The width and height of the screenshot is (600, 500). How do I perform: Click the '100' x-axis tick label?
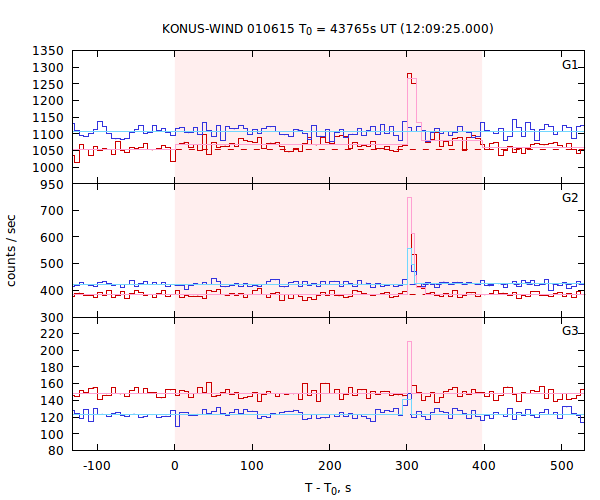point(252,466)
